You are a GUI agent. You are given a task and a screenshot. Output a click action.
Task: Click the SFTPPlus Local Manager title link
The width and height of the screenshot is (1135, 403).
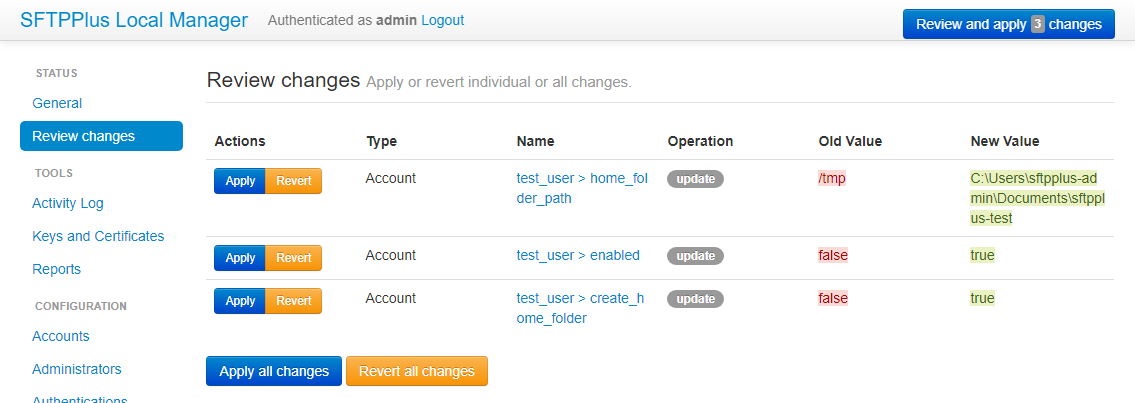point(134,21)
